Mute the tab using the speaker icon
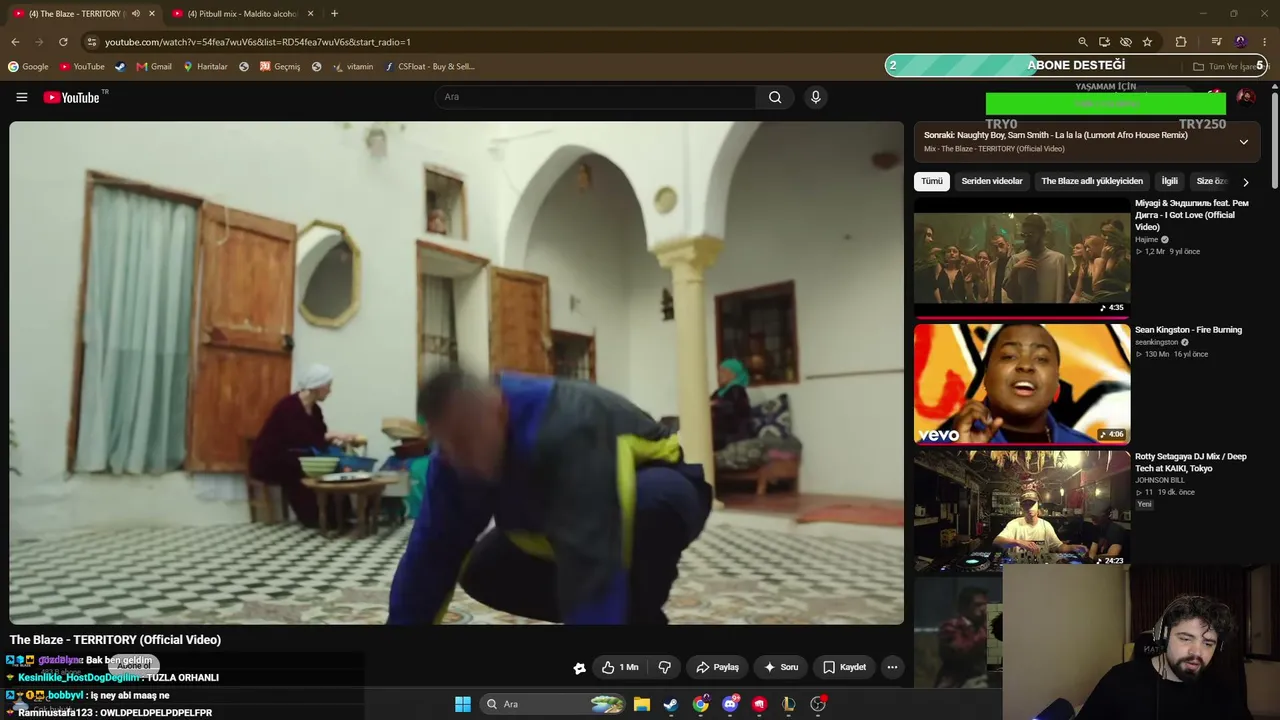This screenshot has width=1280, height=720. click(x=136, y=14)
